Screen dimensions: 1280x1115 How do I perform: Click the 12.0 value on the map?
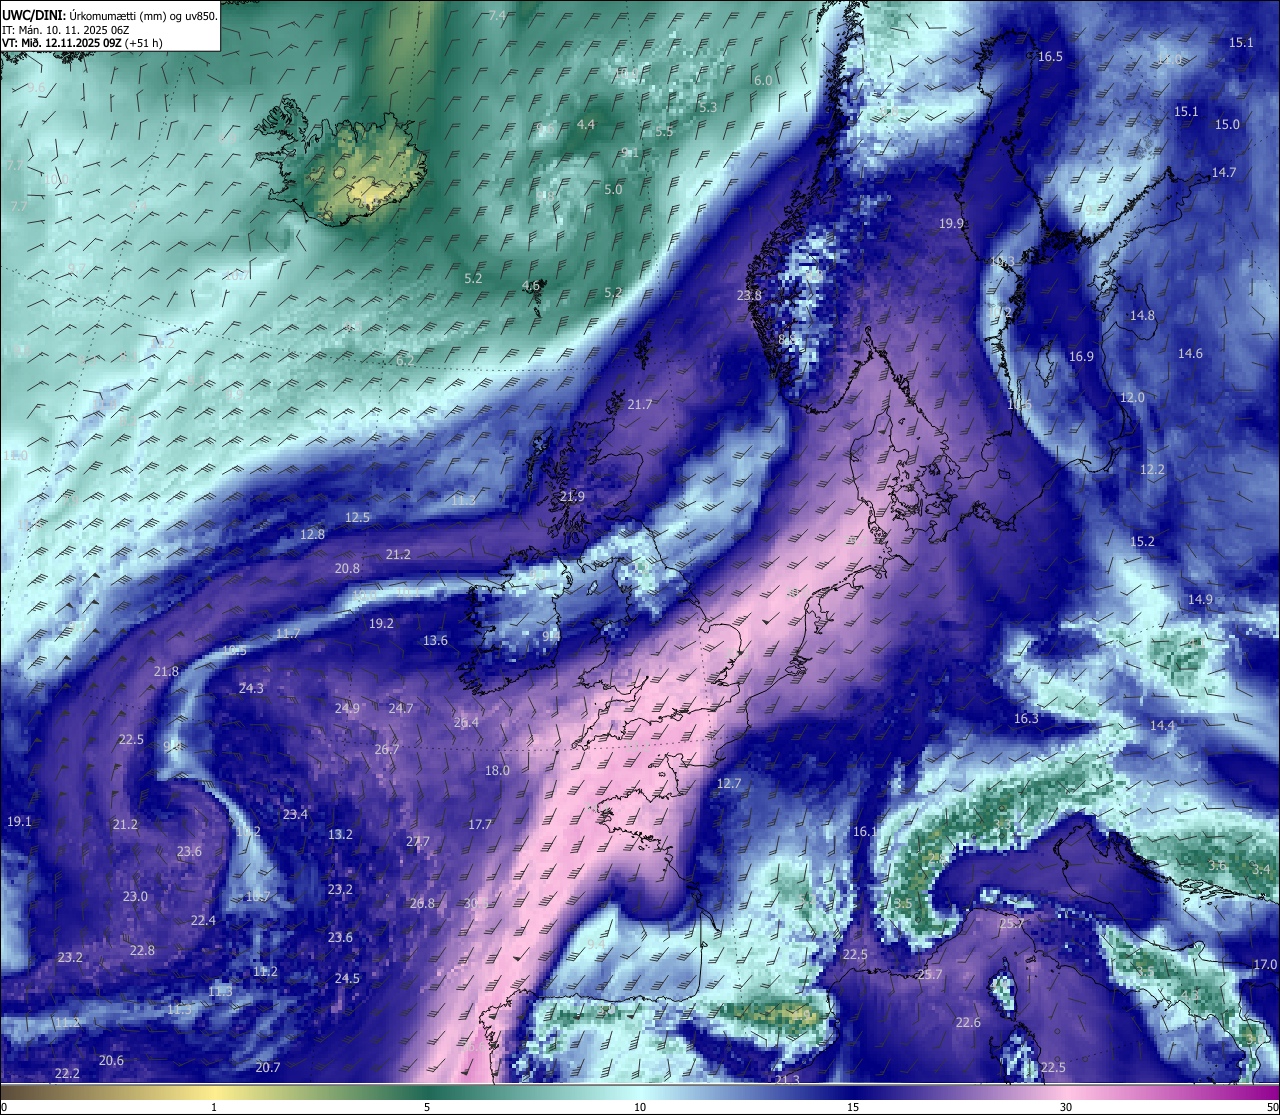(x=1132, y=398)
